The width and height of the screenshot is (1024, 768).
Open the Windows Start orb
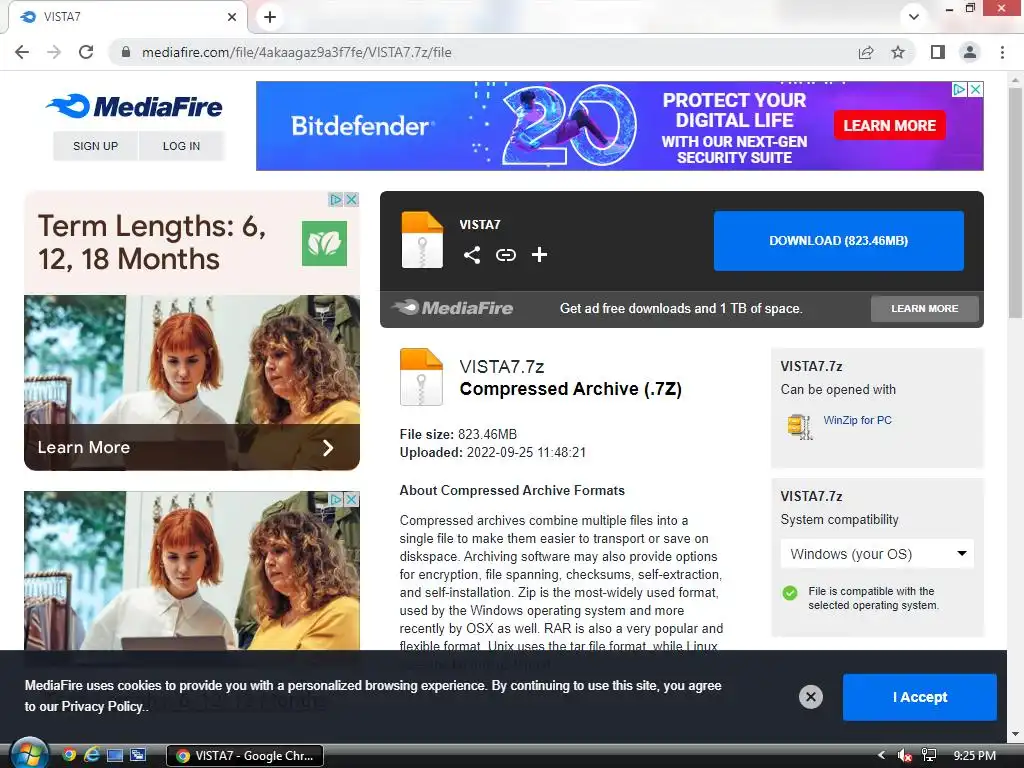coord(29,755)
